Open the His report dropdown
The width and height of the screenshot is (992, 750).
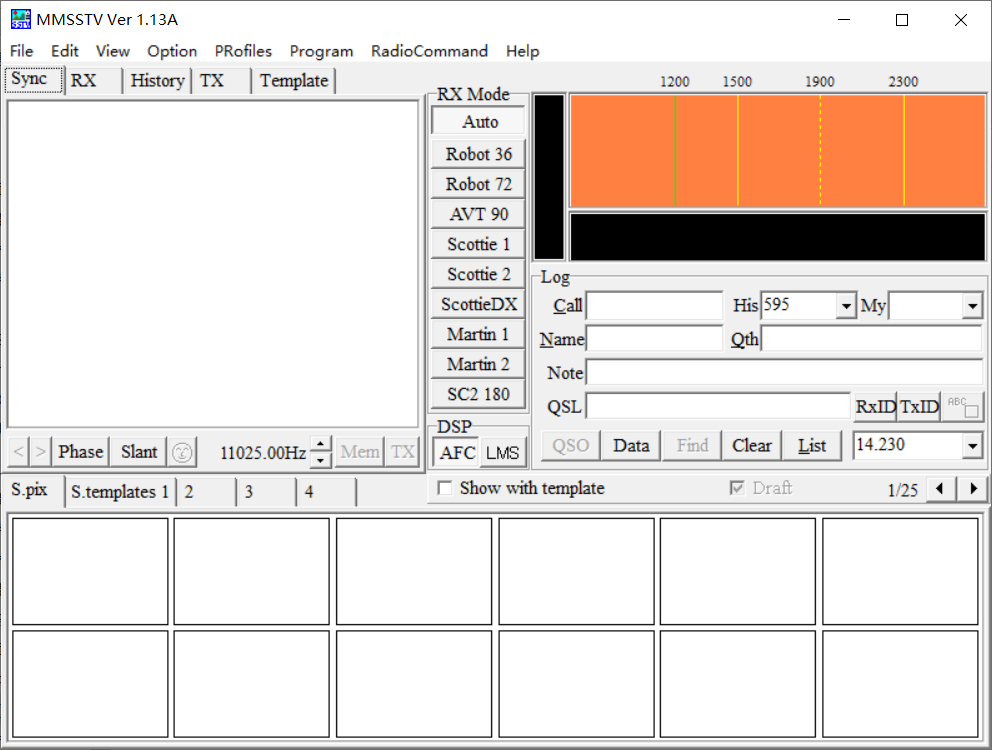pyautogui.click(x=846, y=306)
